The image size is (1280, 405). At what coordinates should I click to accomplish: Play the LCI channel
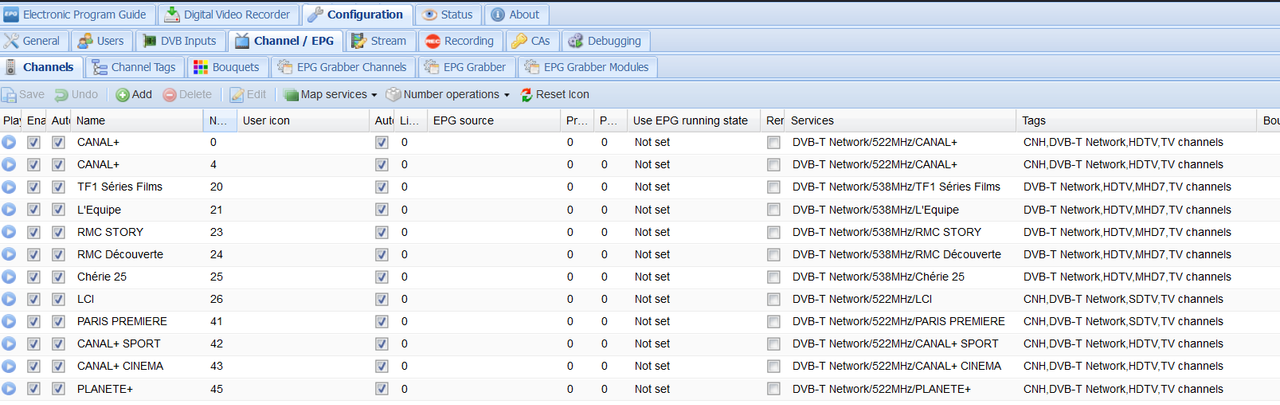point(9,299)
